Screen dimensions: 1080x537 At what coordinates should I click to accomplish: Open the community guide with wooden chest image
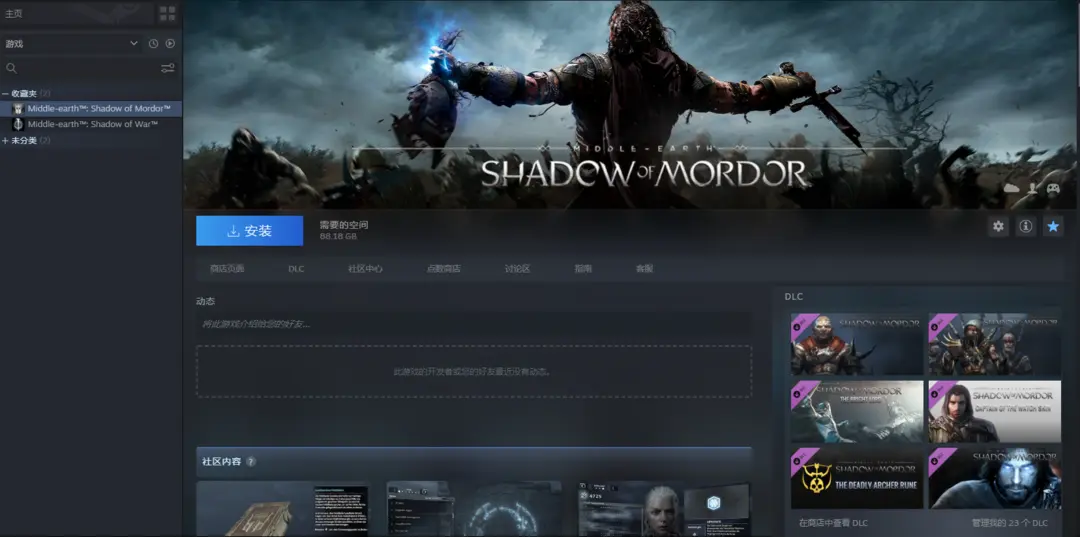coord(282,509)
